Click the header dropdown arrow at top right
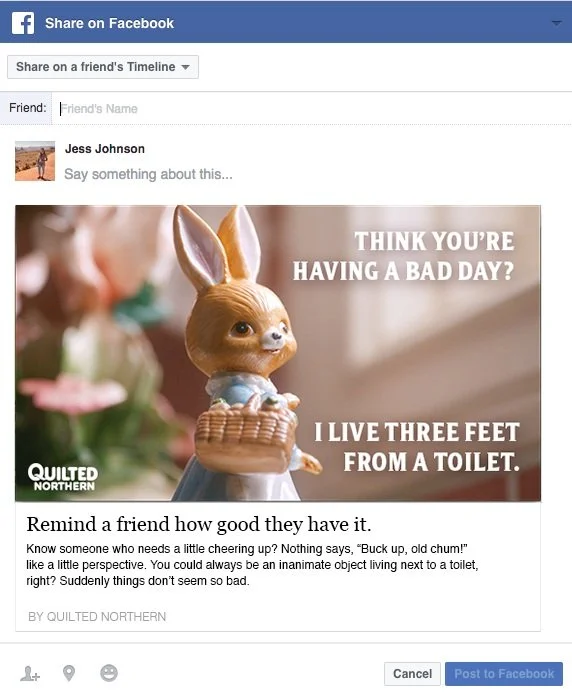572x698 pixels. tap(556, 23)
